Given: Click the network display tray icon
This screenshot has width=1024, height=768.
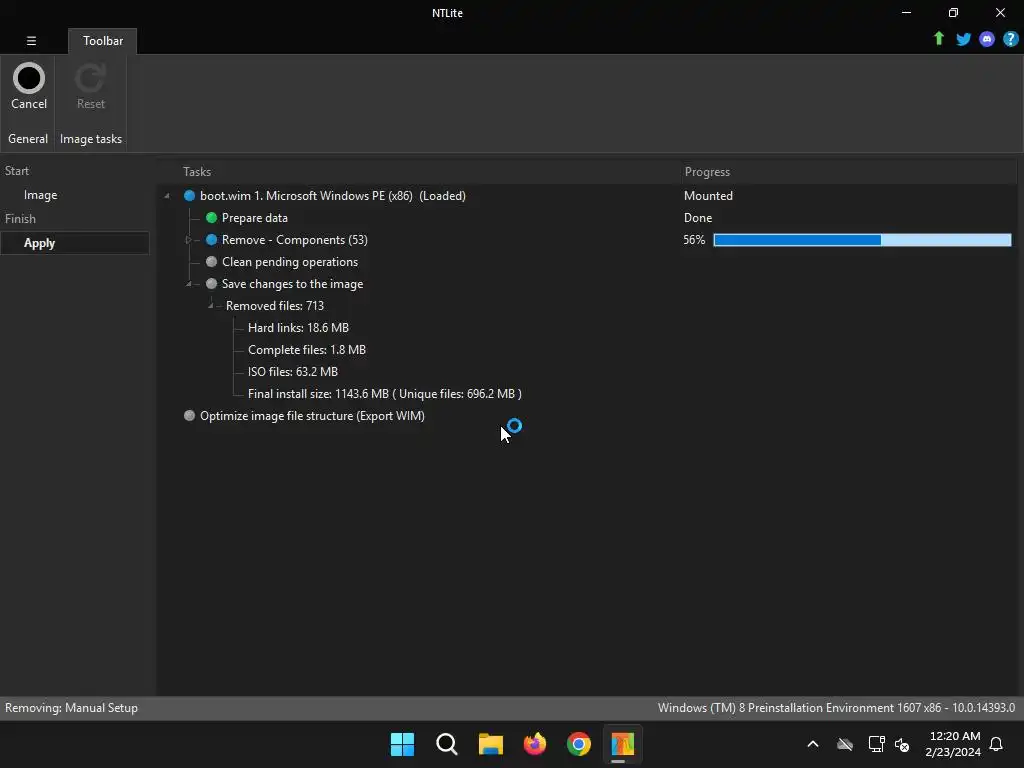Looking at the screenshot, I should click(876, 744).
